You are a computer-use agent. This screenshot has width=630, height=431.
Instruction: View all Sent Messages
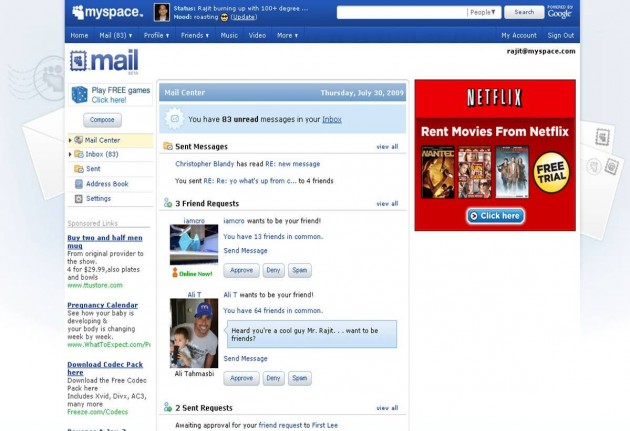click(387, 147)
